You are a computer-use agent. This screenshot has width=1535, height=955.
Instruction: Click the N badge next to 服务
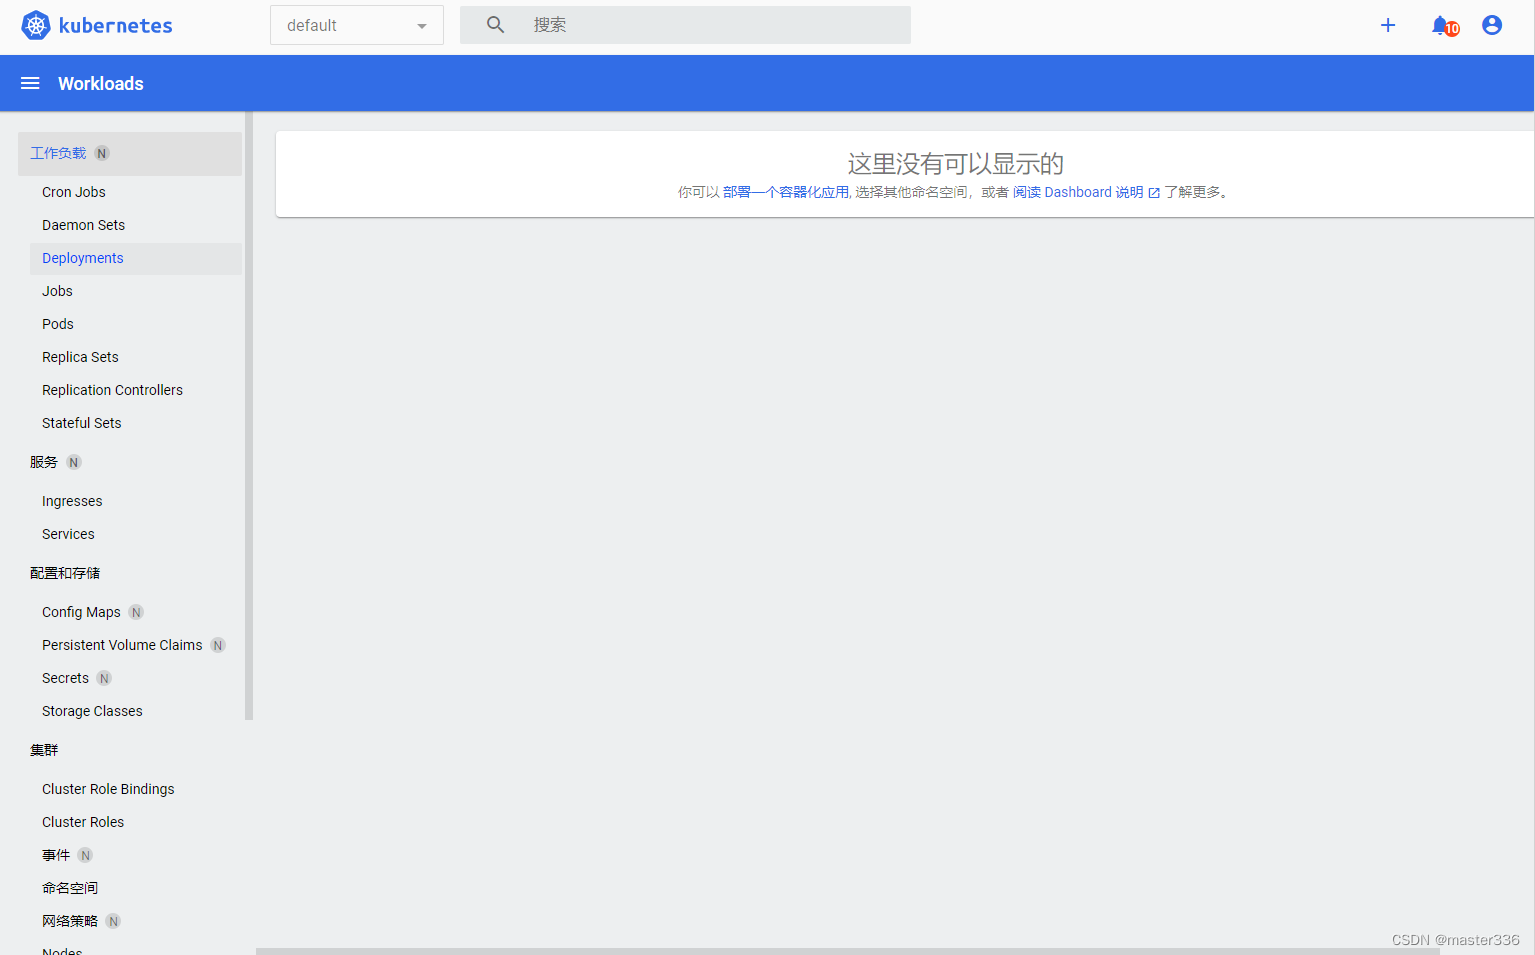(x=74, y=462)
